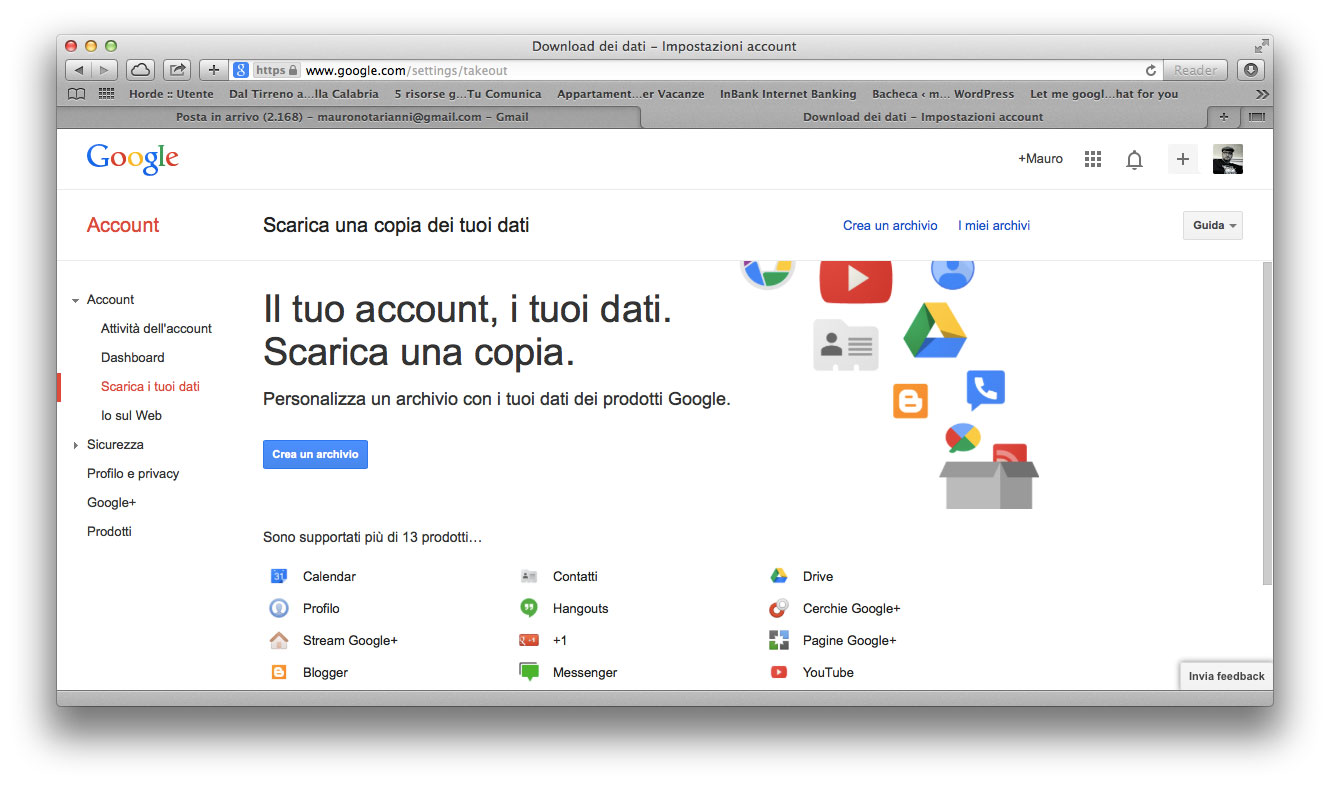Open the account profile photo
Viewport: 1330px width, 785px height.
coord(1228,159)
